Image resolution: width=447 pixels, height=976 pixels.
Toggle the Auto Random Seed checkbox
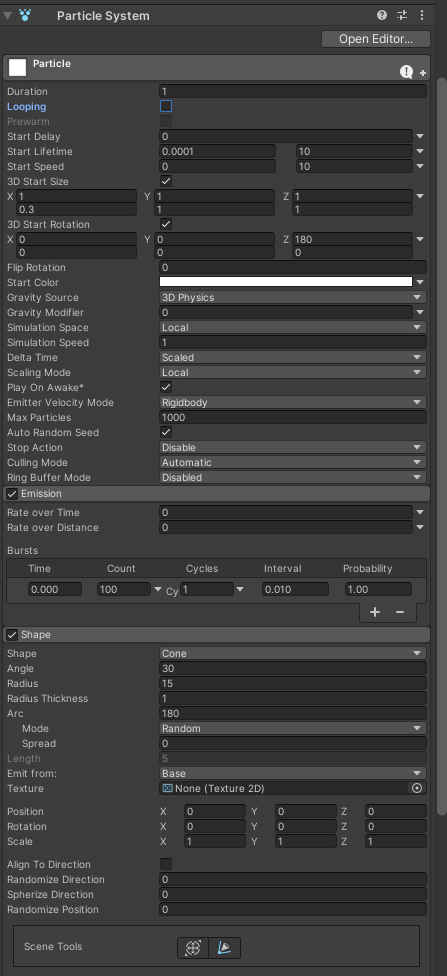166,432
